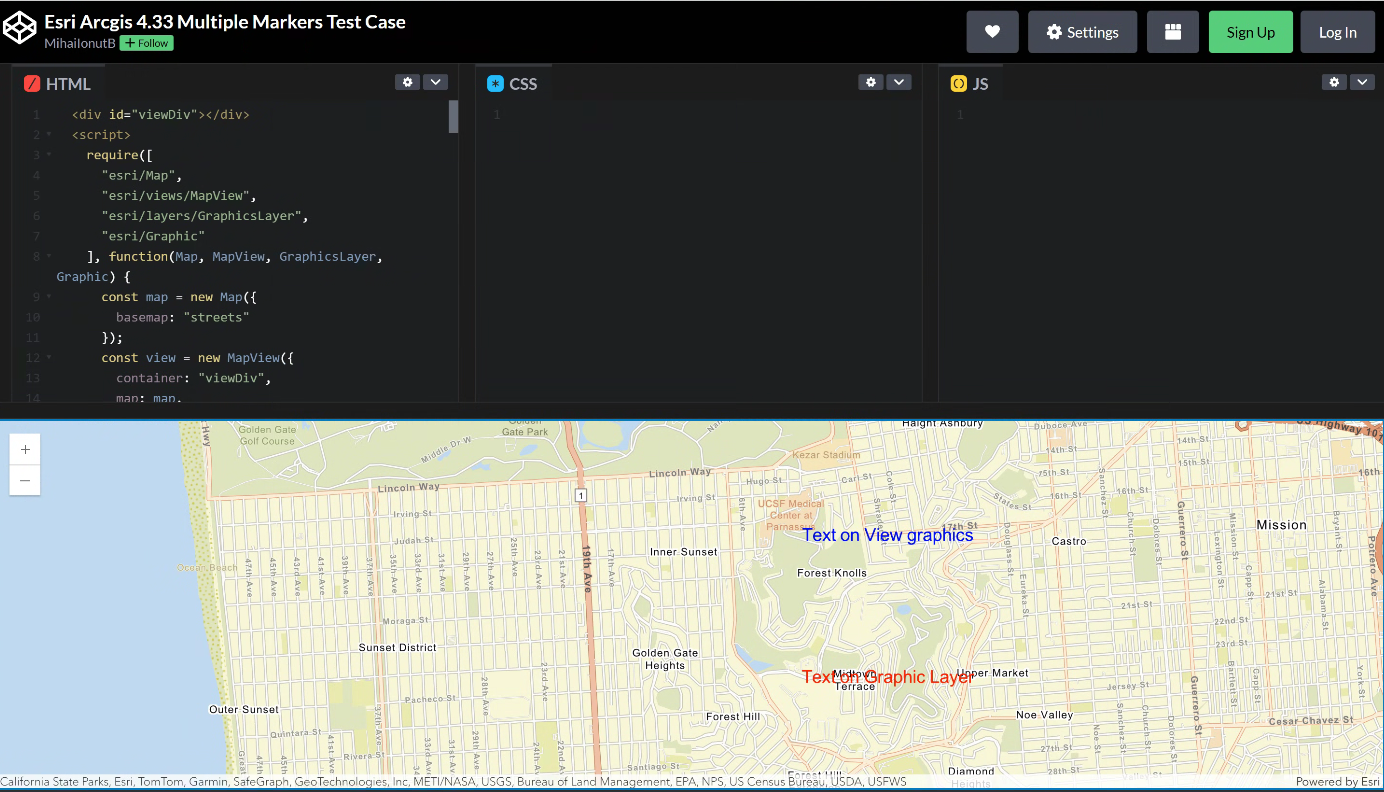
Task: Select the HTML editor tab
Action: point(58,84)
